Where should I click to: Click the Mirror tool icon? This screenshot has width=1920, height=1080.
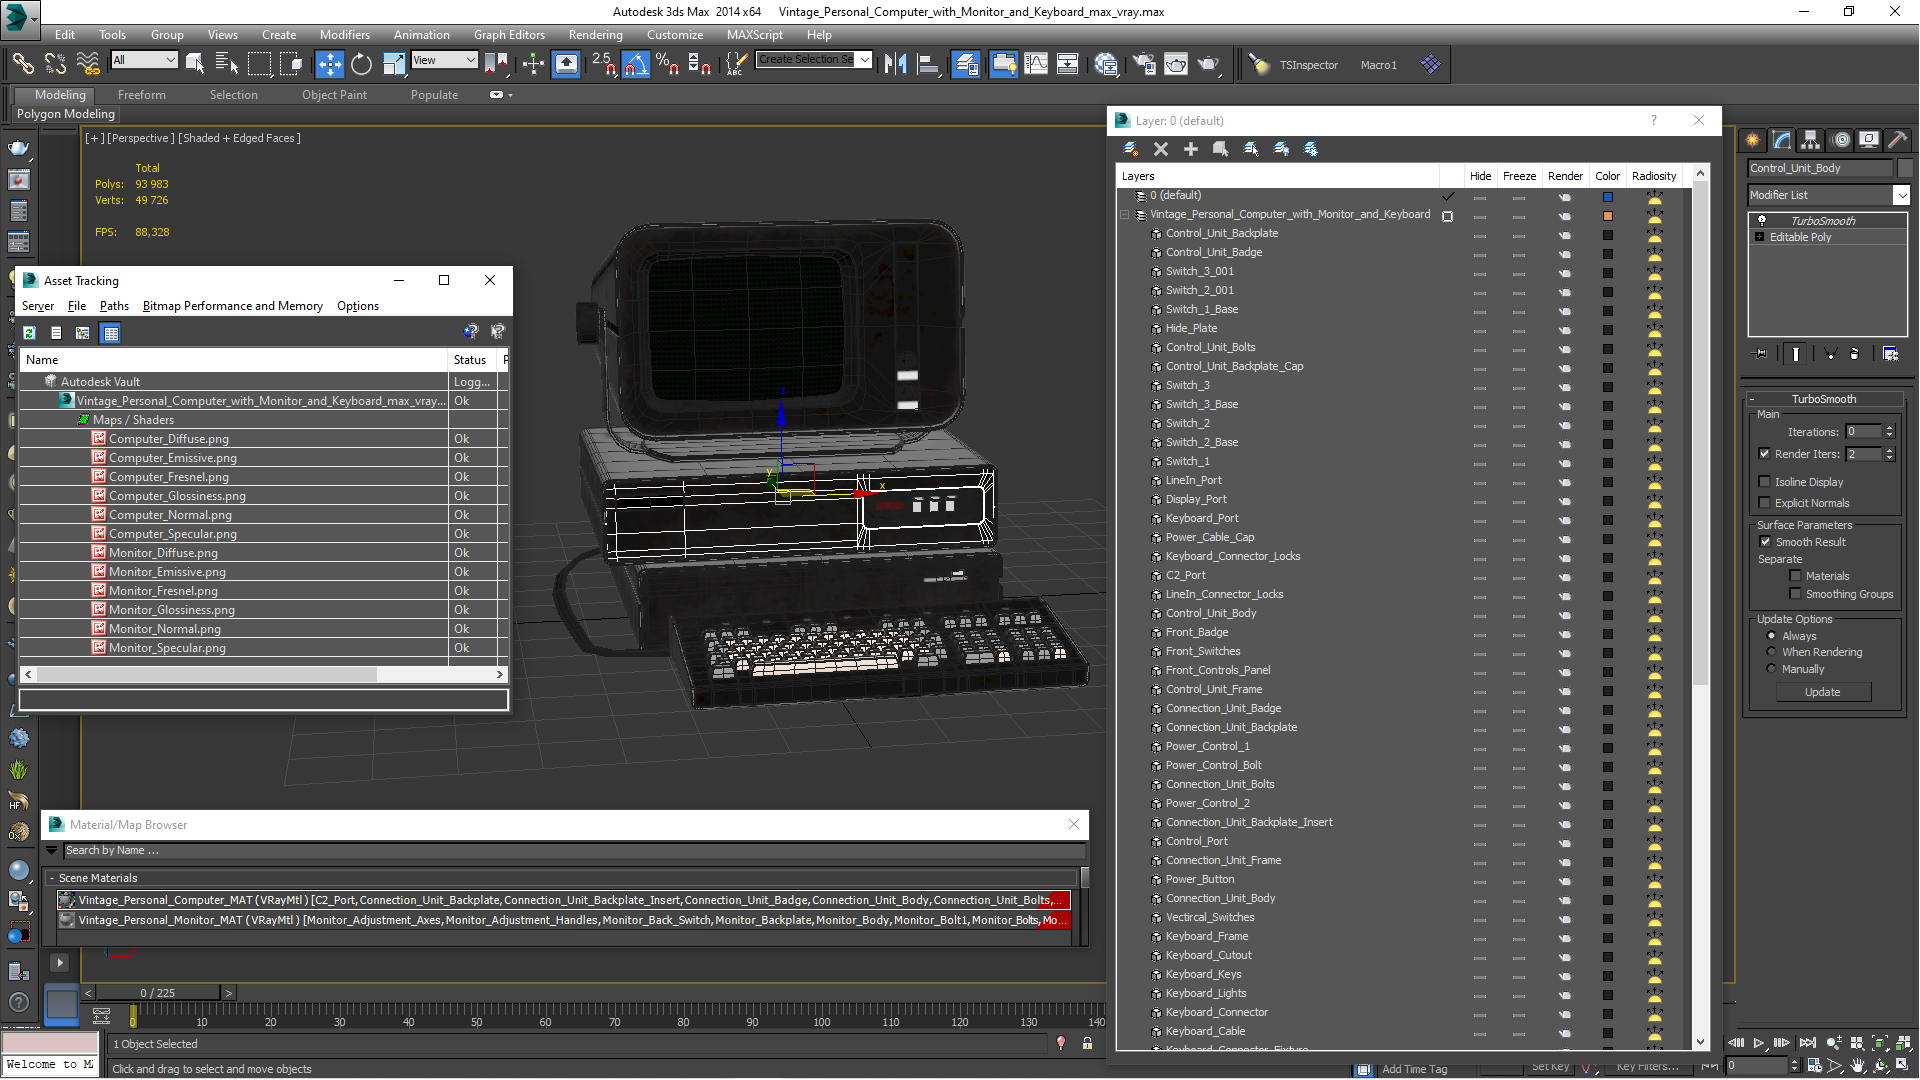[x=896, y=64]
